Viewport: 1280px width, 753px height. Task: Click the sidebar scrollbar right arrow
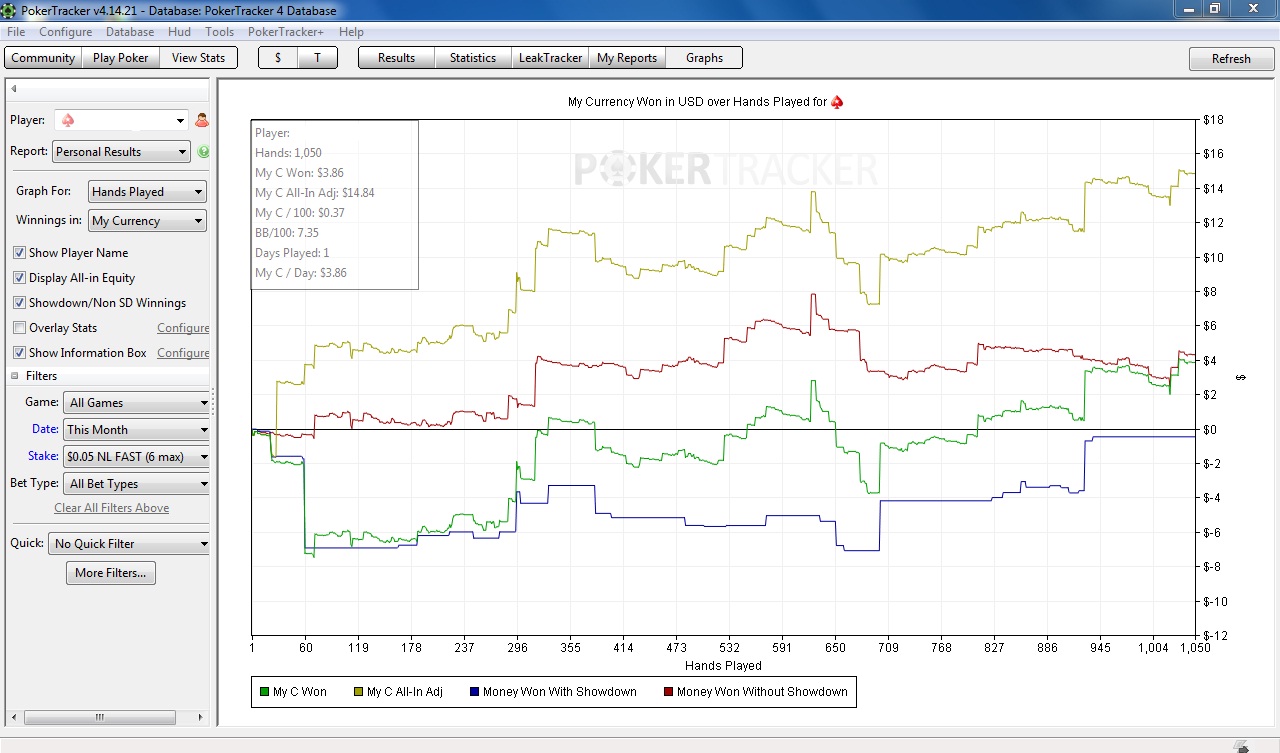click(x=203, y=718)
